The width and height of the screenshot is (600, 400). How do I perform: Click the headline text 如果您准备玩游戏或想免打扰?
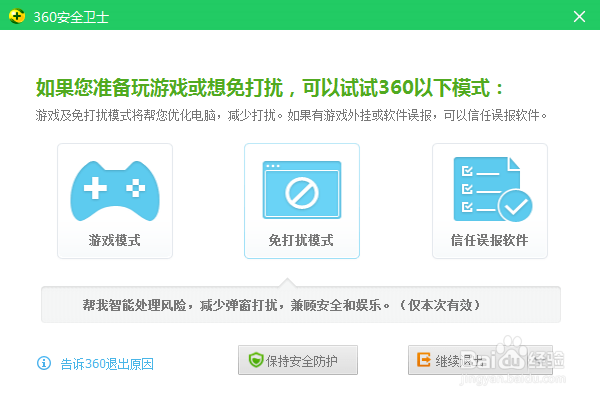(x=159, y=88)
